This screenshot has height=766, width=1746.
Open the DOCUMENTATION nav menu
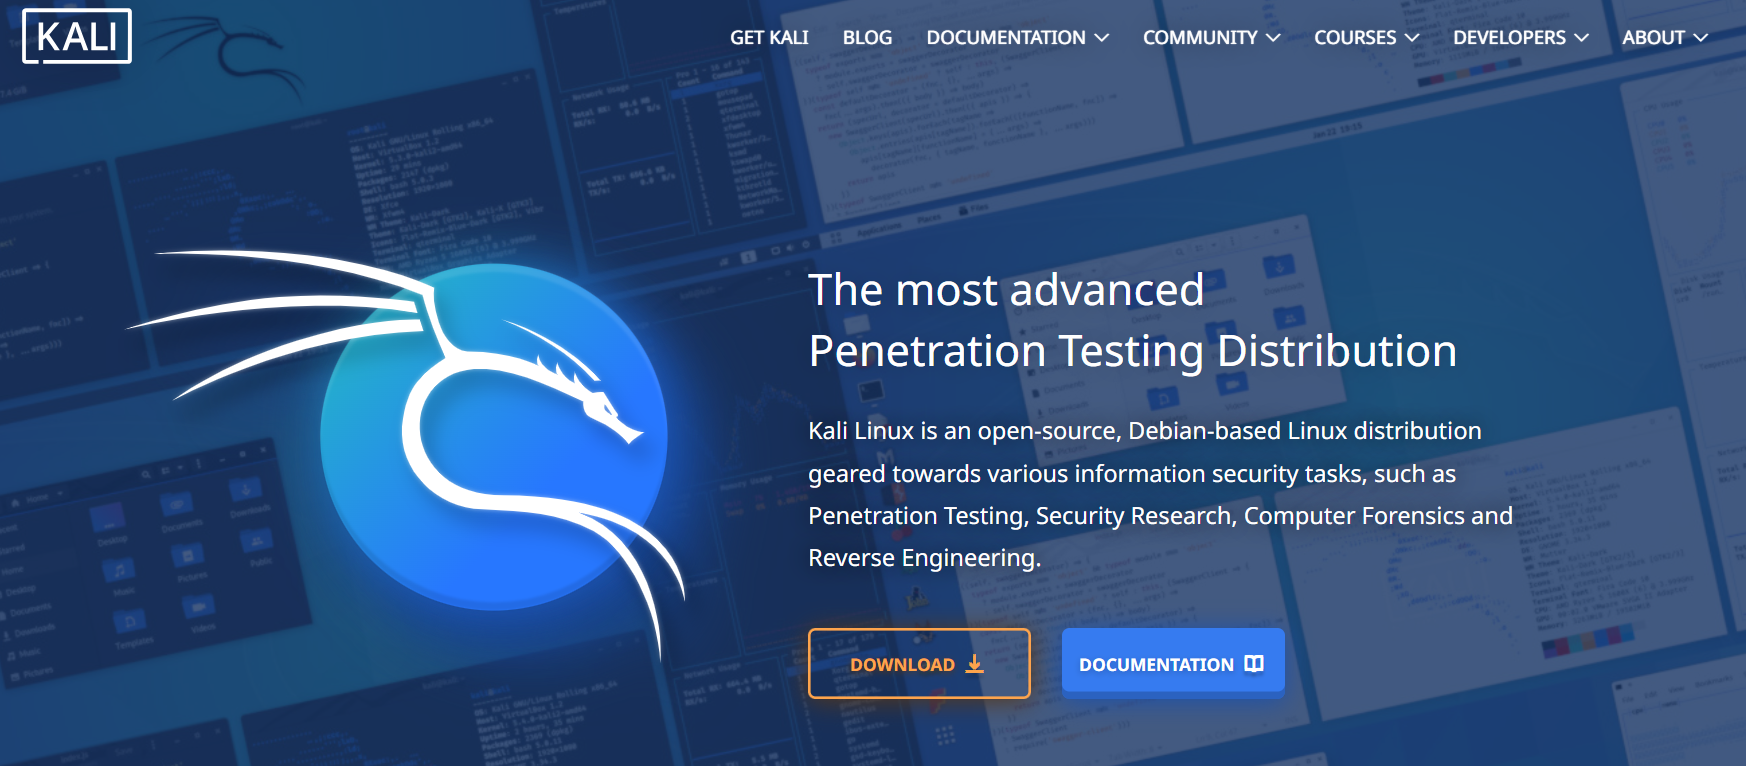pos(1017,37)
